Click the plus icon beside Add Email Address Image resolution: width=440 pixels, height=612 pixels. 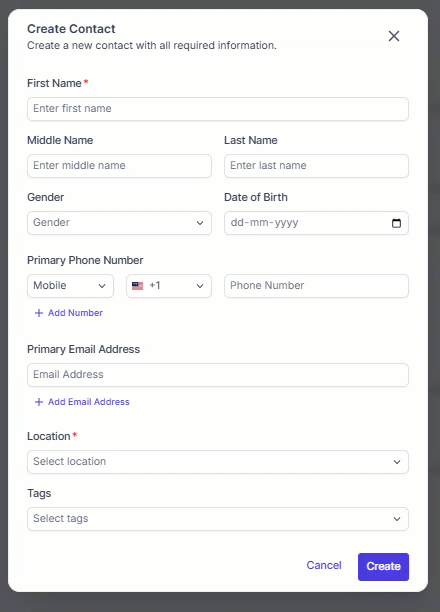(x=39, y=402)
